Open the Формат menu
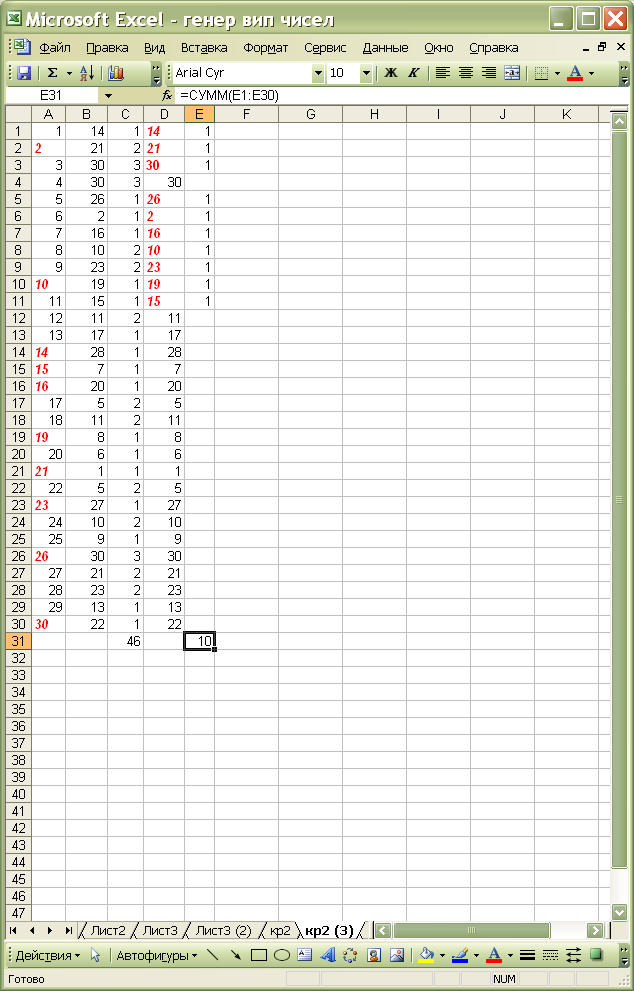The height and width of the screenshot is (991, 634). 265,48
